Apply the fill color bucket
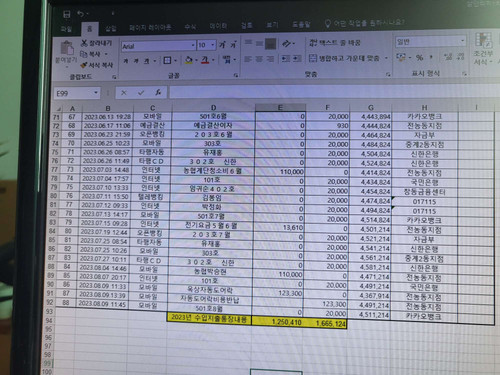Screen dimensions: 500x375 pos(189,60)
